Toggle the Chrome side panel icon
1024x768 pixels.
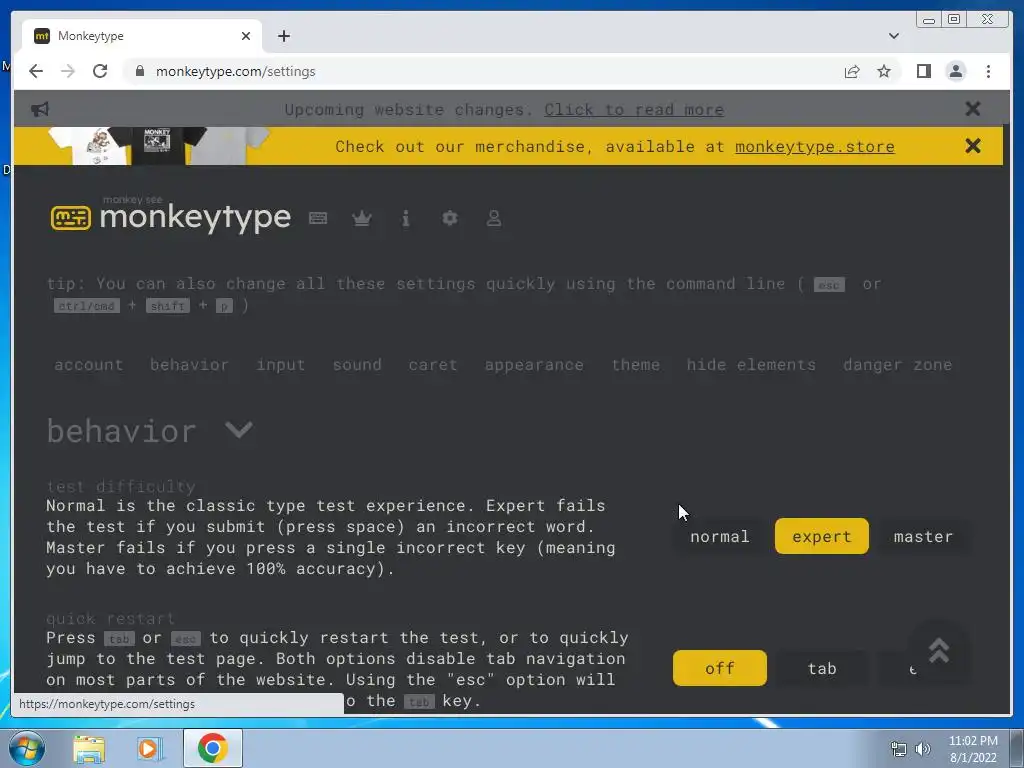(923, 71)
